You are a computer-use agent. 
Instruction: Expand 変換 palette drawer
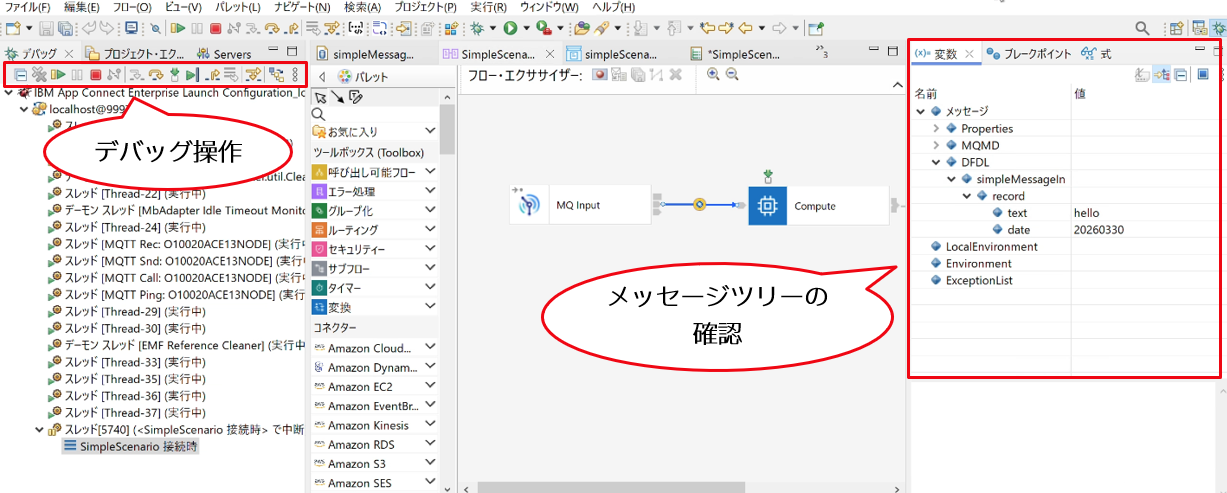point(430,306)
